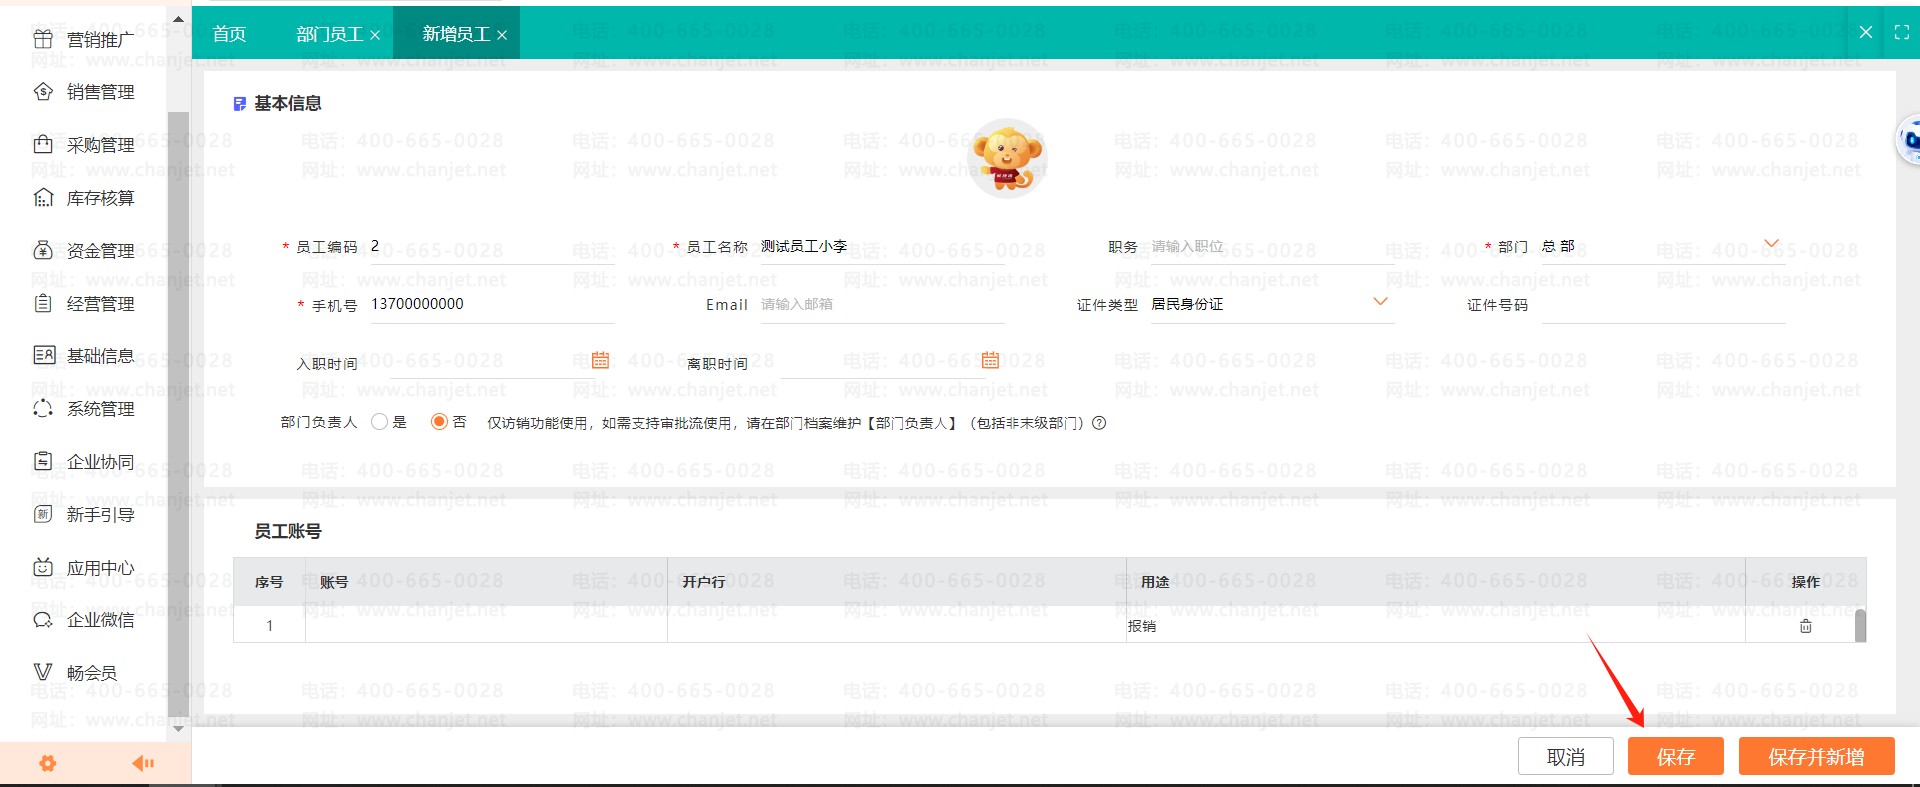This screenshot has height=787, width=1920.
Task: Click the 保存并新增 button
Action: [1817, 757]
